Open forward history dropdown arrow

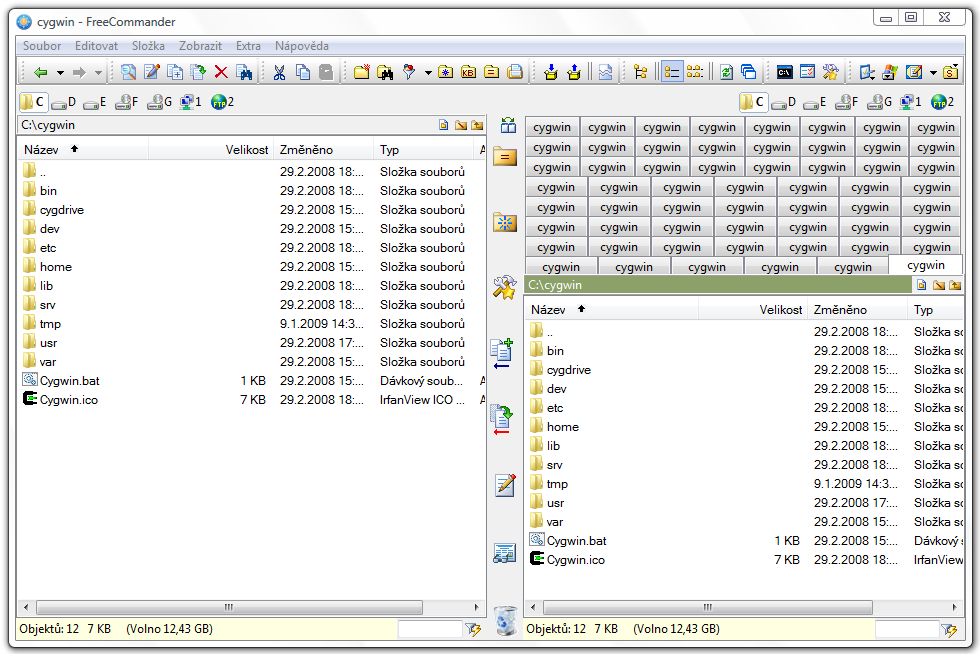98,73
